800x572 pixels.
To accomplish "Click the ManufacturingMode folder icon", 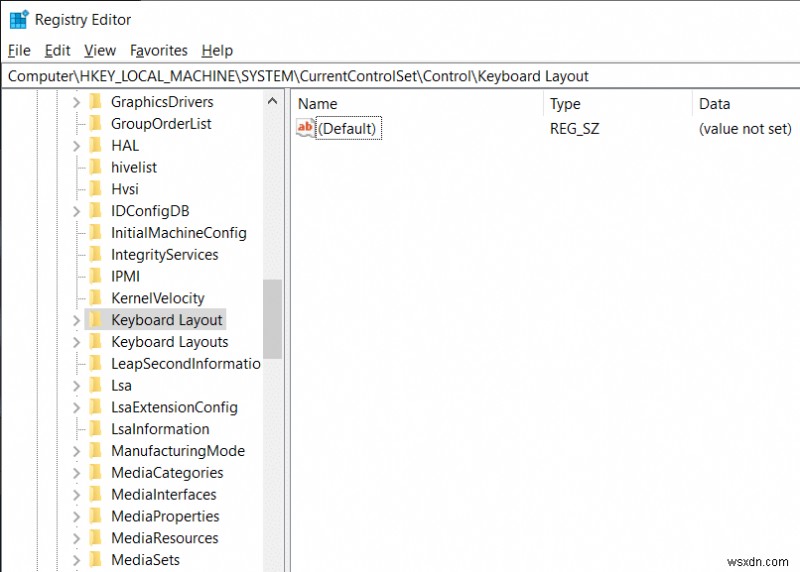I will (95, 451).
